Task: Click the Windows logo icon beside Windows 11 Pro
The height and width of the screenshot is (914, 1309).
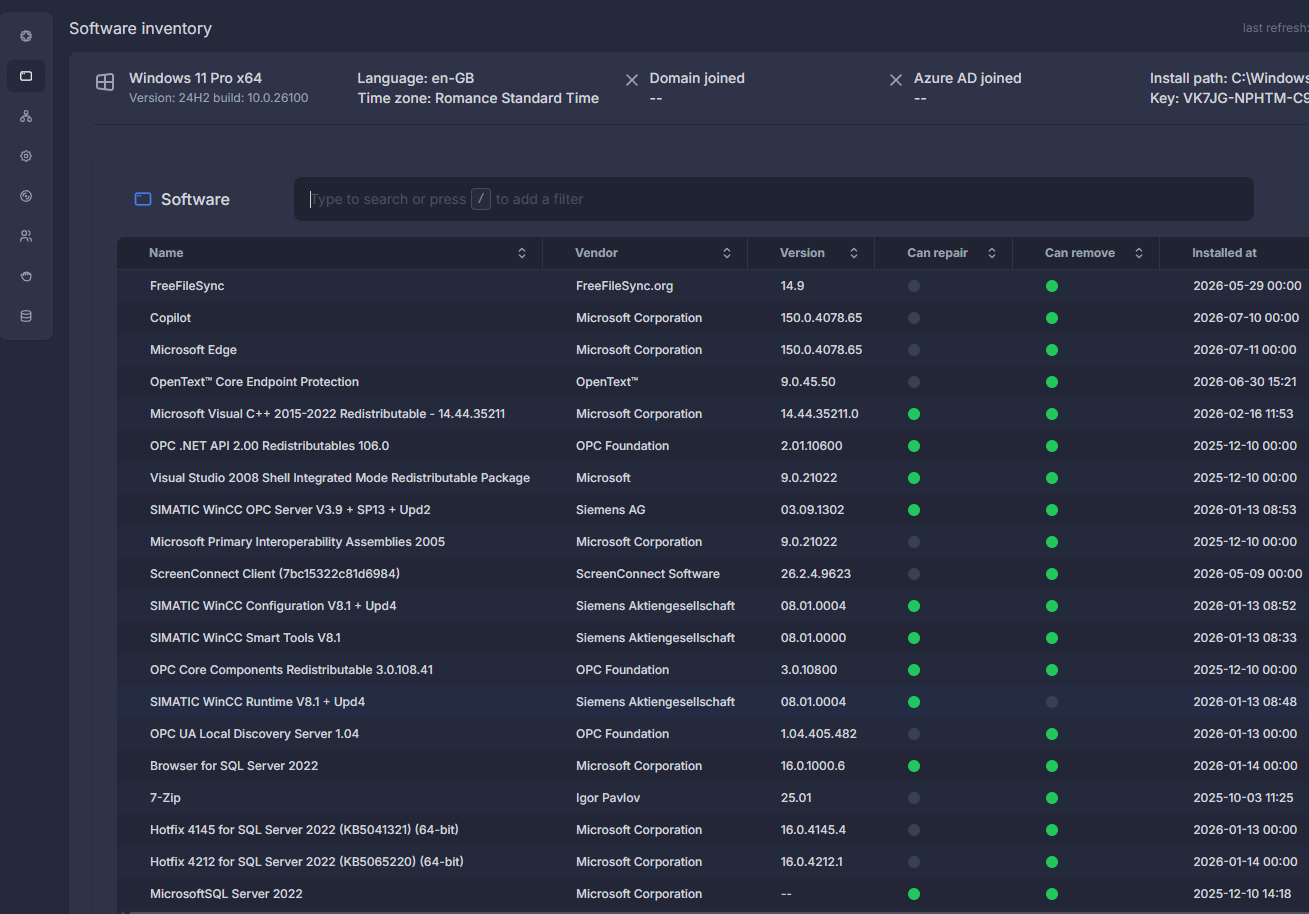Action: click(x=105, y=82)
